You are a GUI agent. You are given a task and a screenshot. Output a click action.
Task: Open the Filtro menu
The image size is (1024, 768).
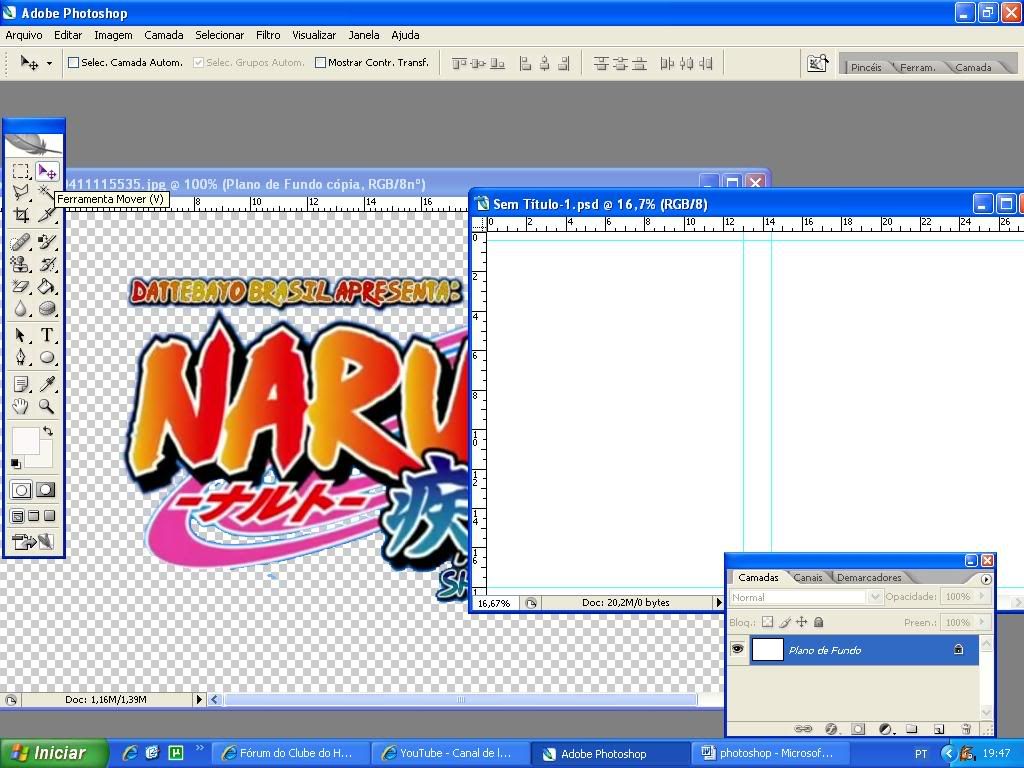(268, 35)
